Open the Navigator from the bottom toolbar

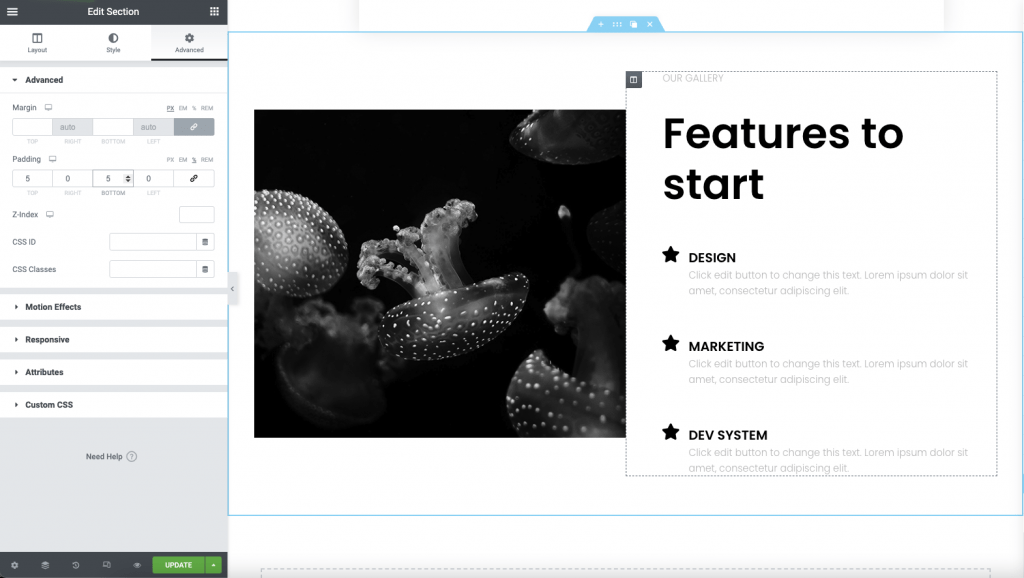pyautogui.click(x=45, y=565)
